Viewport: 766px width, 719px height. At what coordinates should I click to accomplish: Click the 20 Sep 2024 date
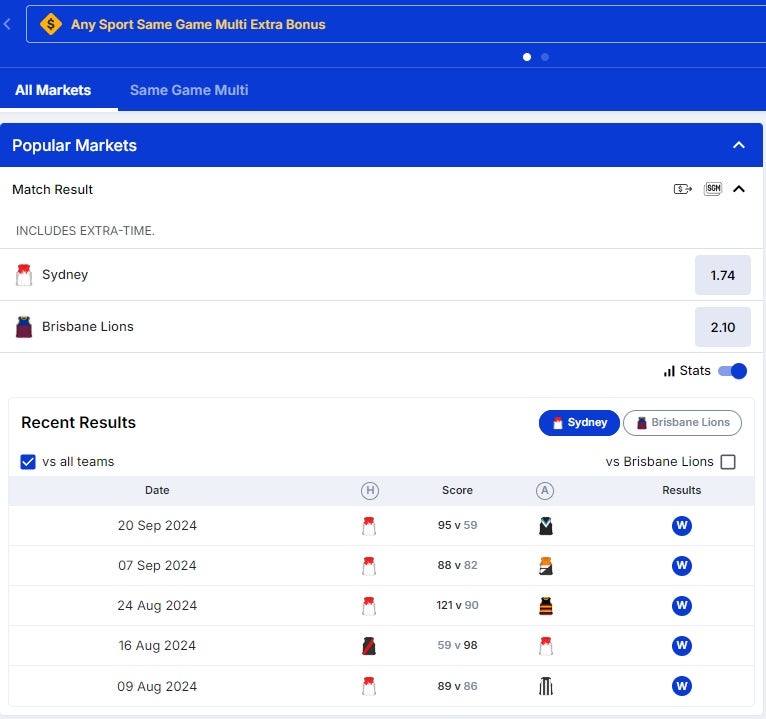(157, 526)
